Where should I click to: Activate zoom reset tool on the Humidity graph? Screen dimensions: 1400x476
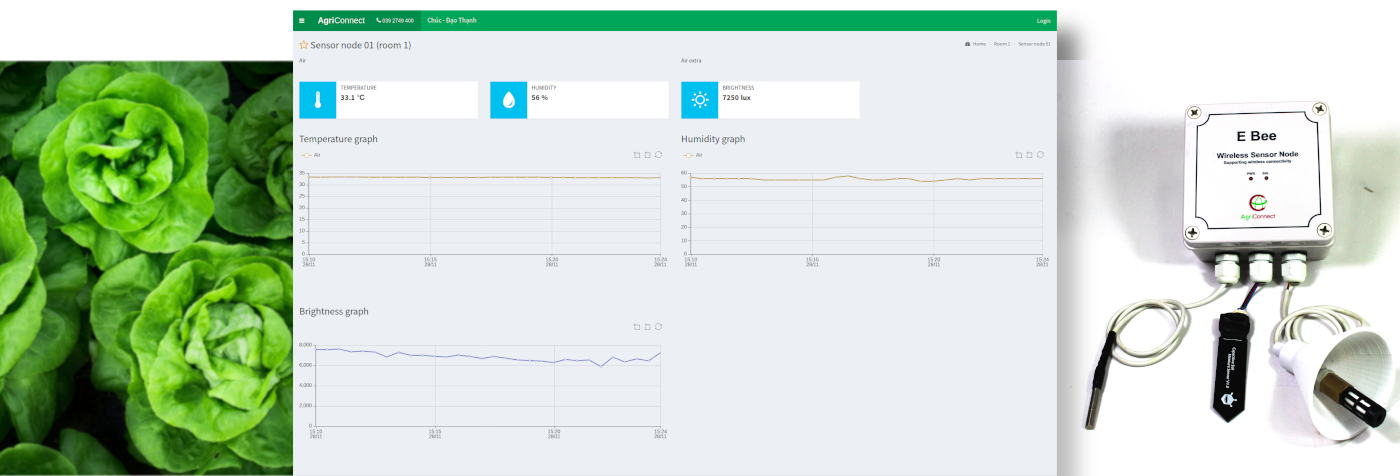point(1030,155)
